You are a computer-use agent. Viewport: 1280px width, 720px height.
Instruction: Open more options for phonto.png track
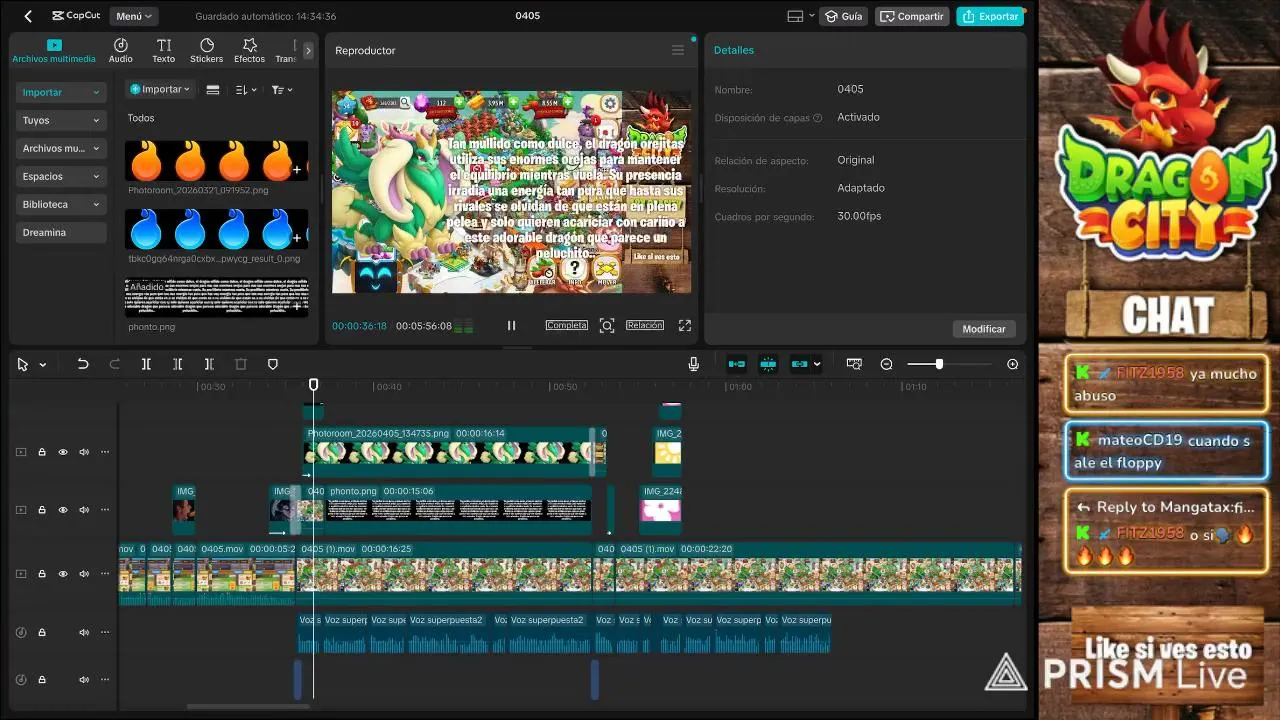pyautogui.click(x=104, y=510)
